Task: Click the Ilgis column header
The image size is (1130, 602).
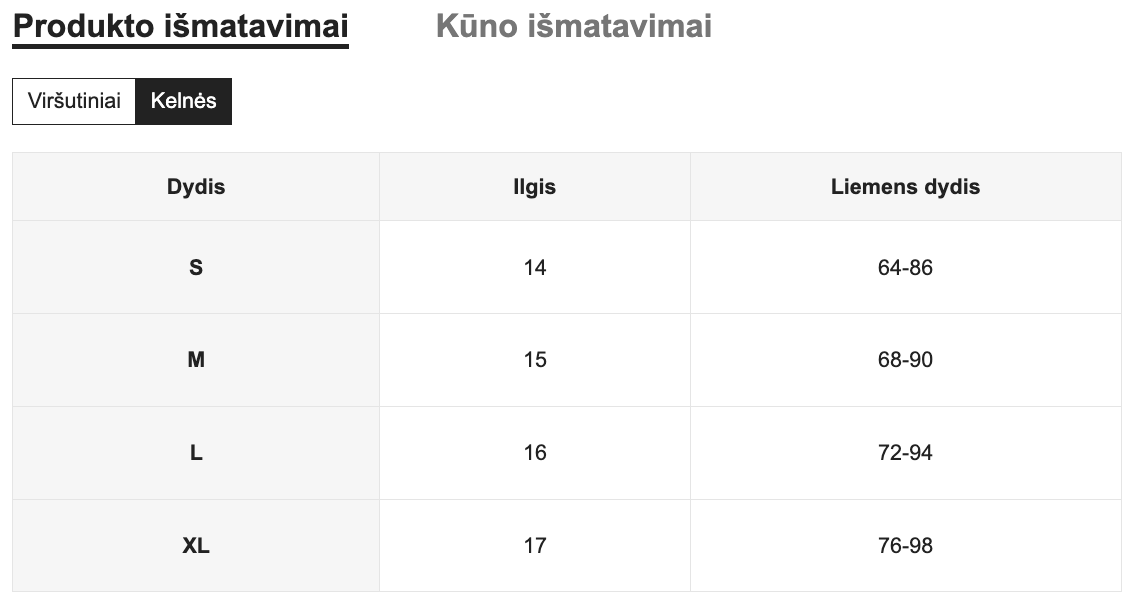Action: click(x=535, y=187)
